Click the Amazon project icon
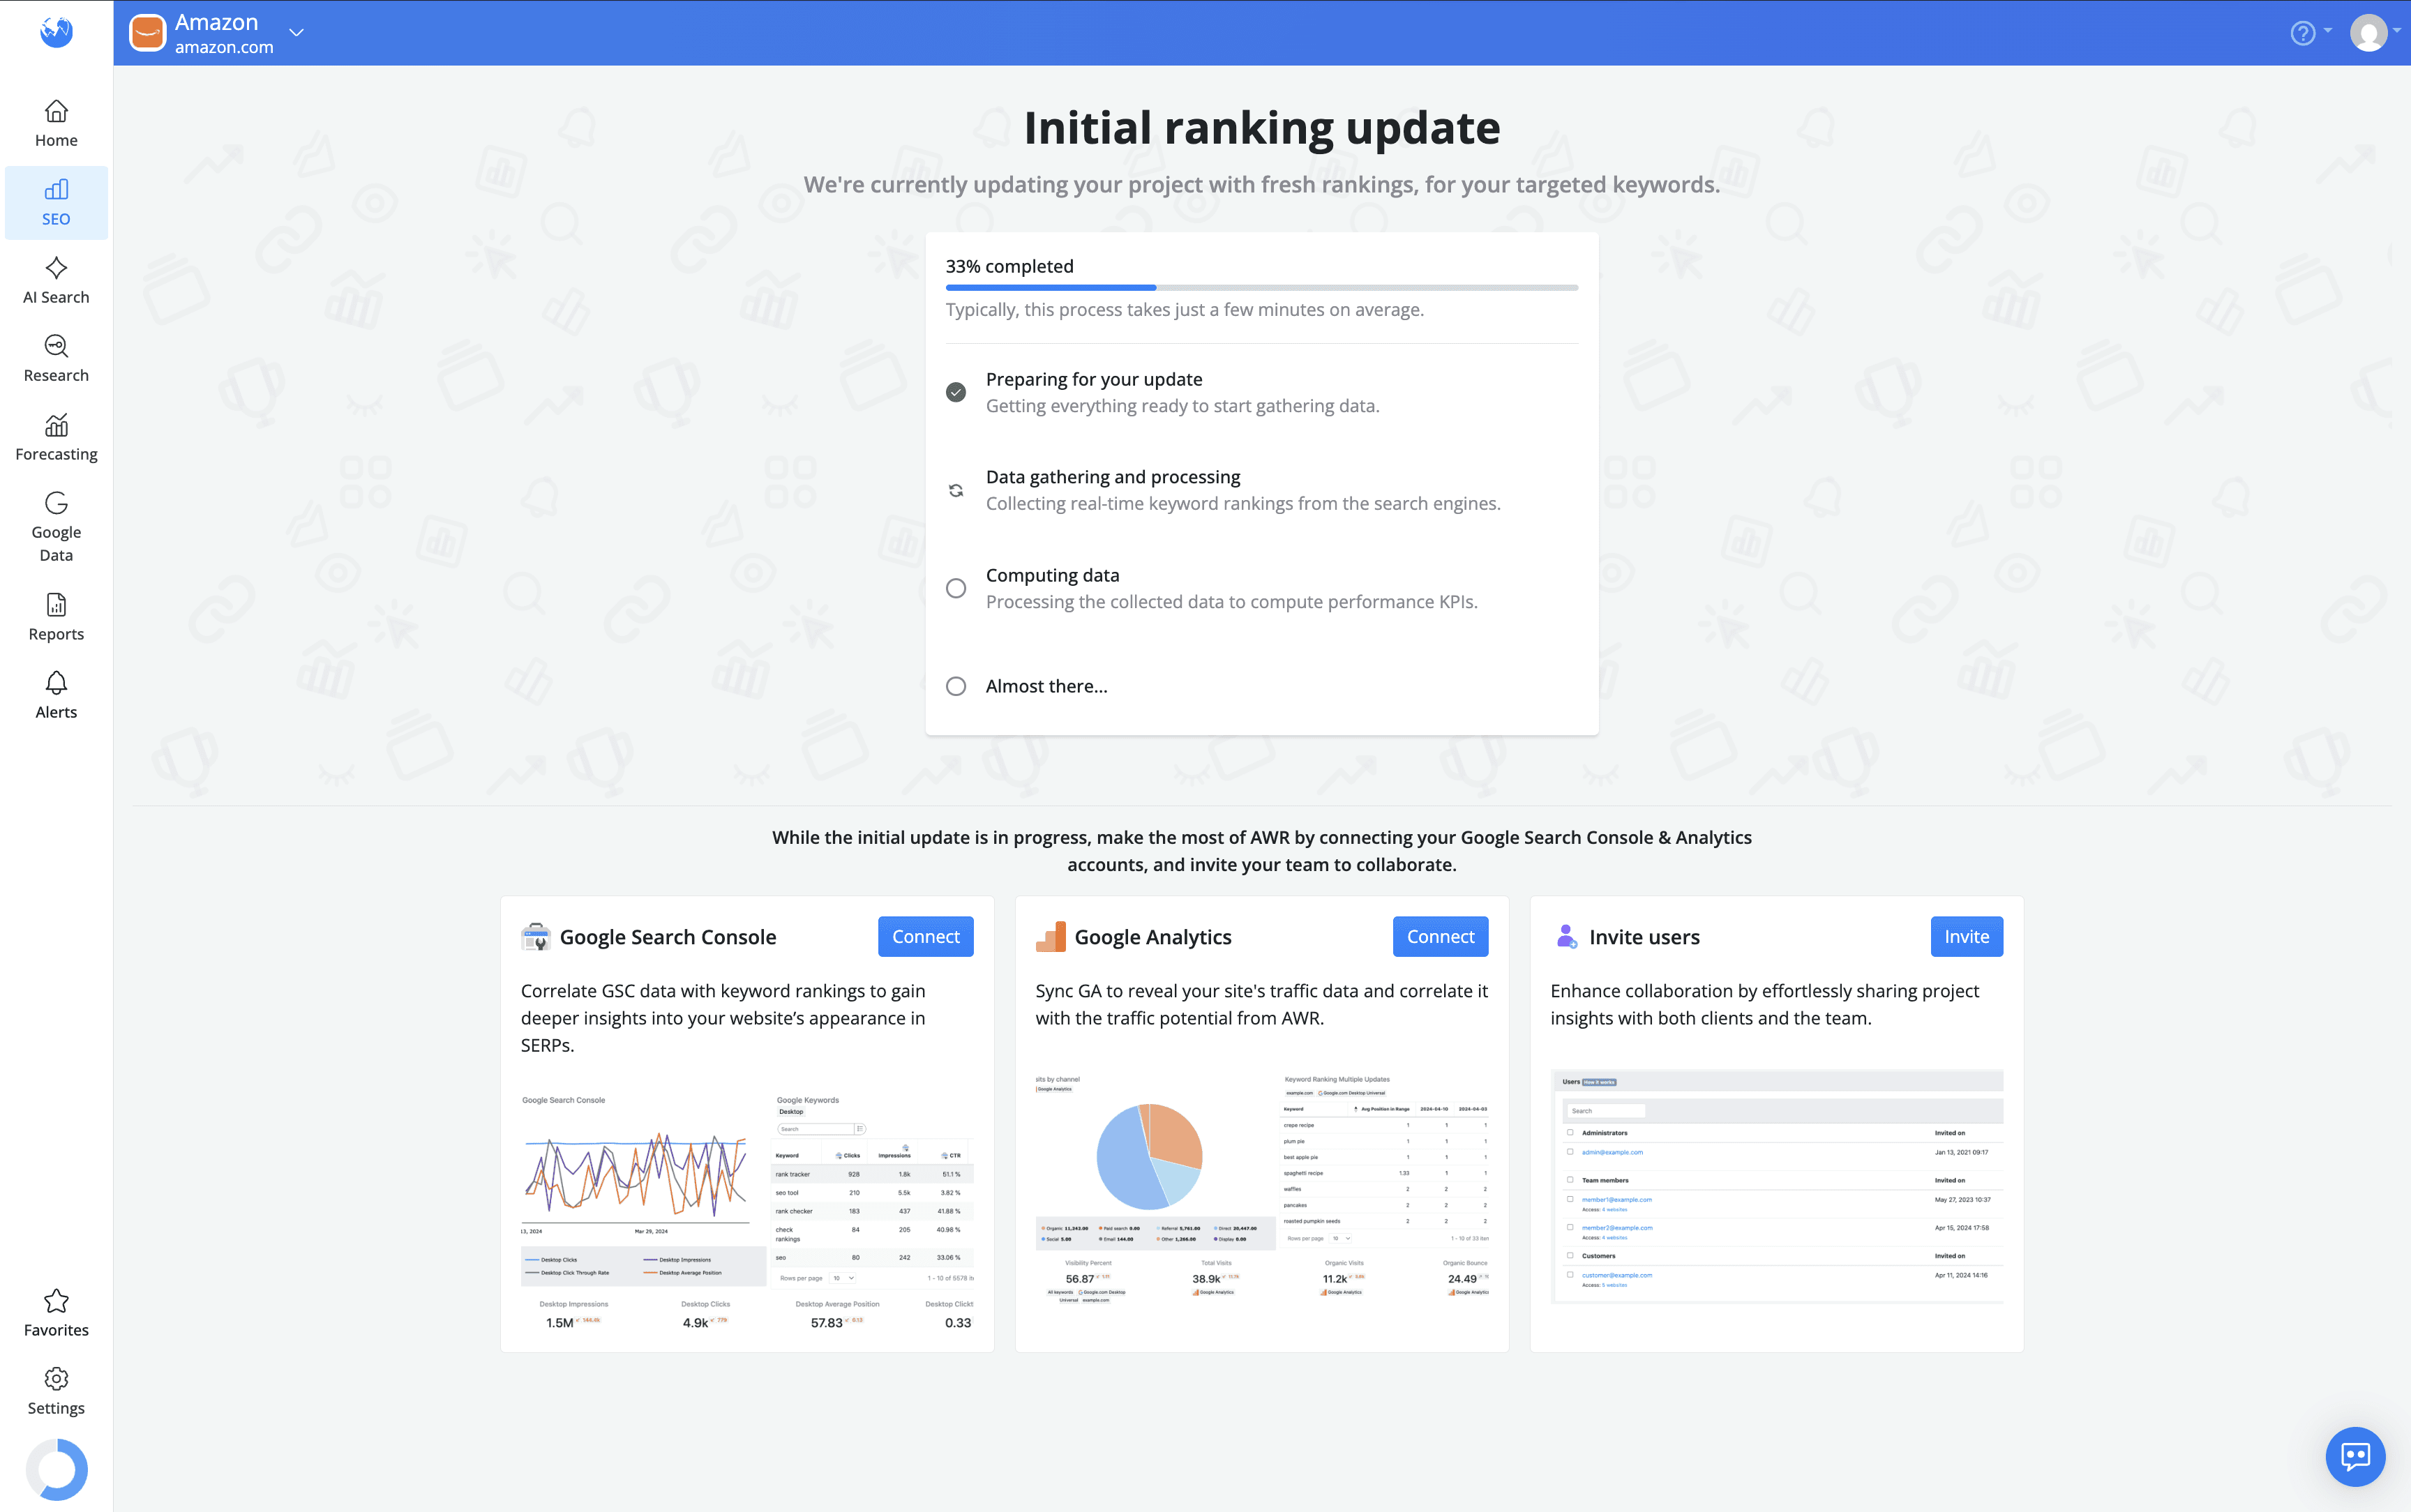2411x1512 pixels. pos(147,33)
